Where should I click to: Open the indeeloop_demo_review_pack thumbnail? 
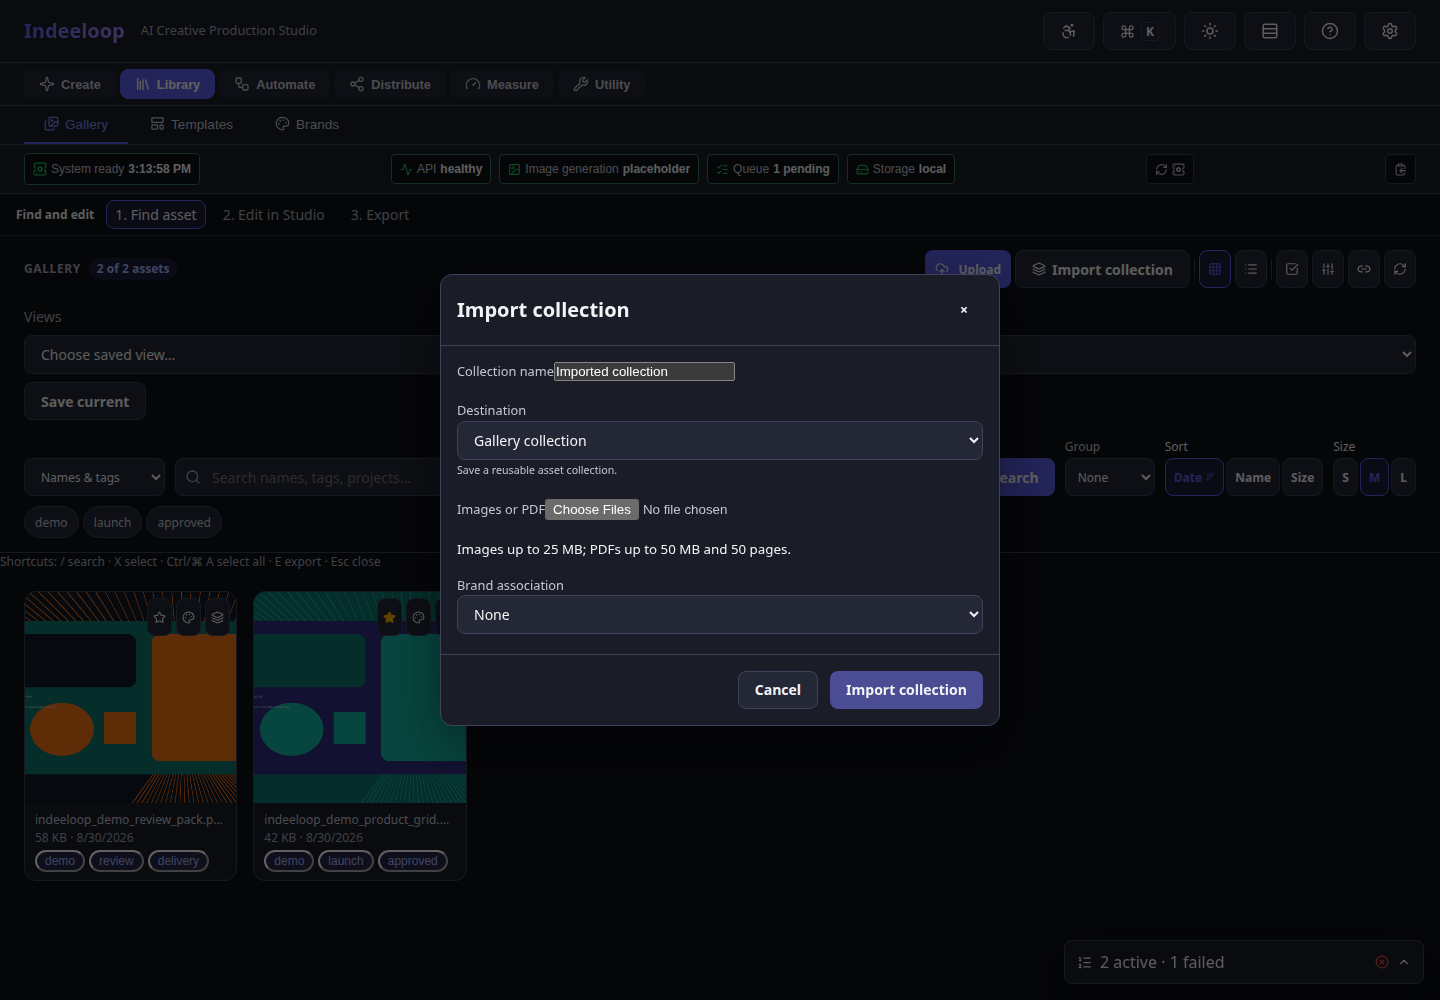(x=131, y=697)
